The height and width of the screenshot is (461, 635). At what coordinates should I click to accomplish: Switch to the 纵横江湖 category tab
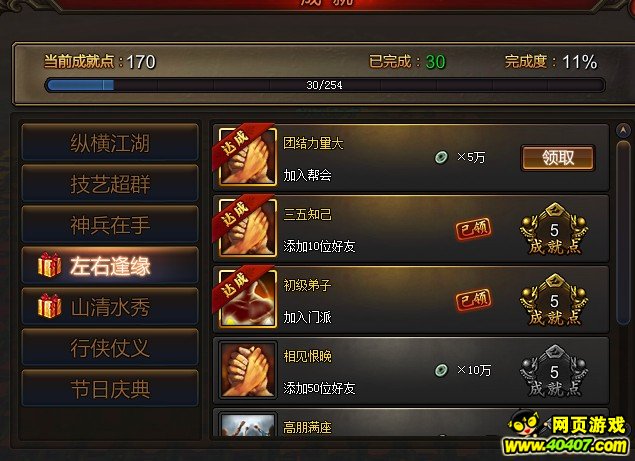[x=110, y=143]
